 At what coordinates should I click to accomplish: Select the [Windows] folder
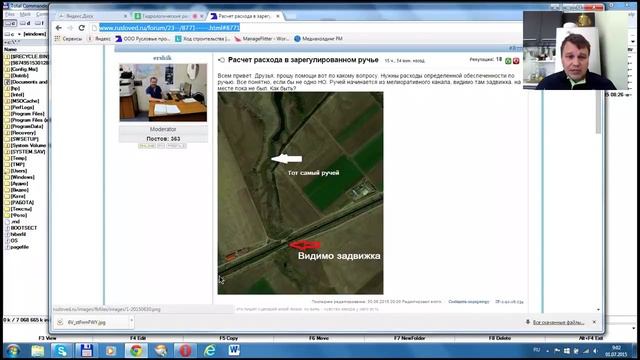[x=22, y=178]
